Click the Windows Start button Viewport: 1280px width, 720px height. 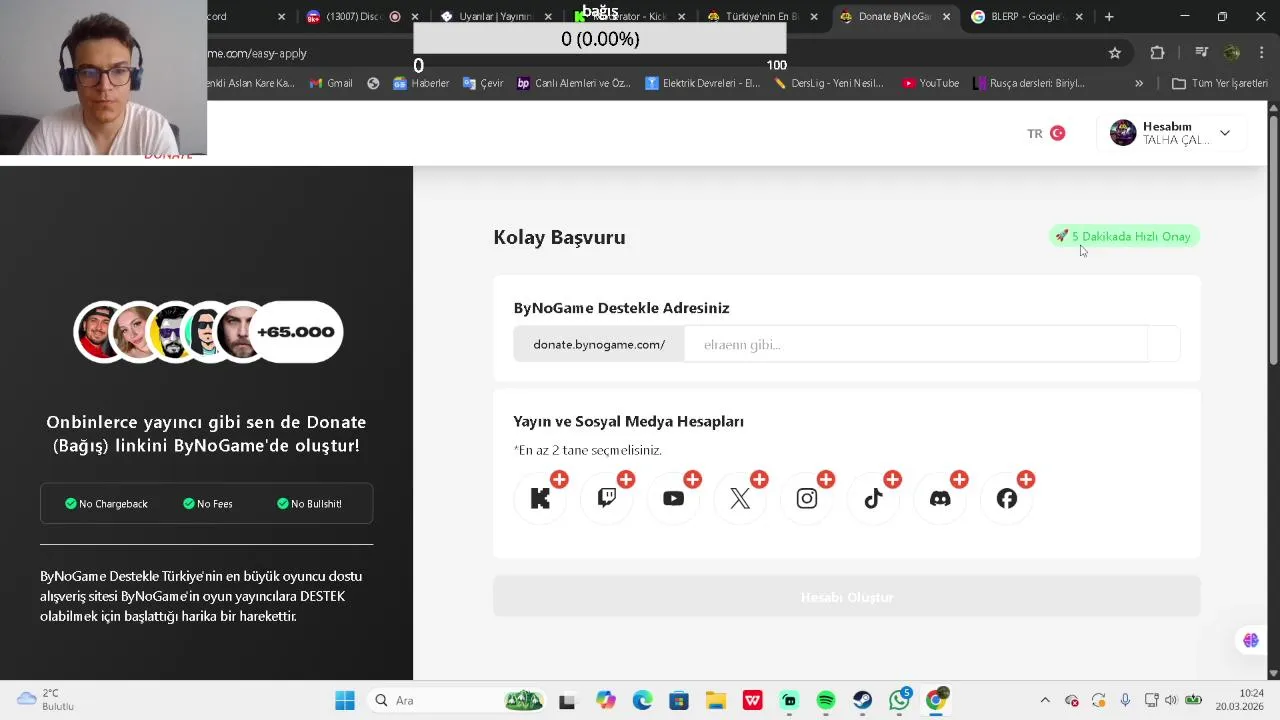click(x=345, y=700)
